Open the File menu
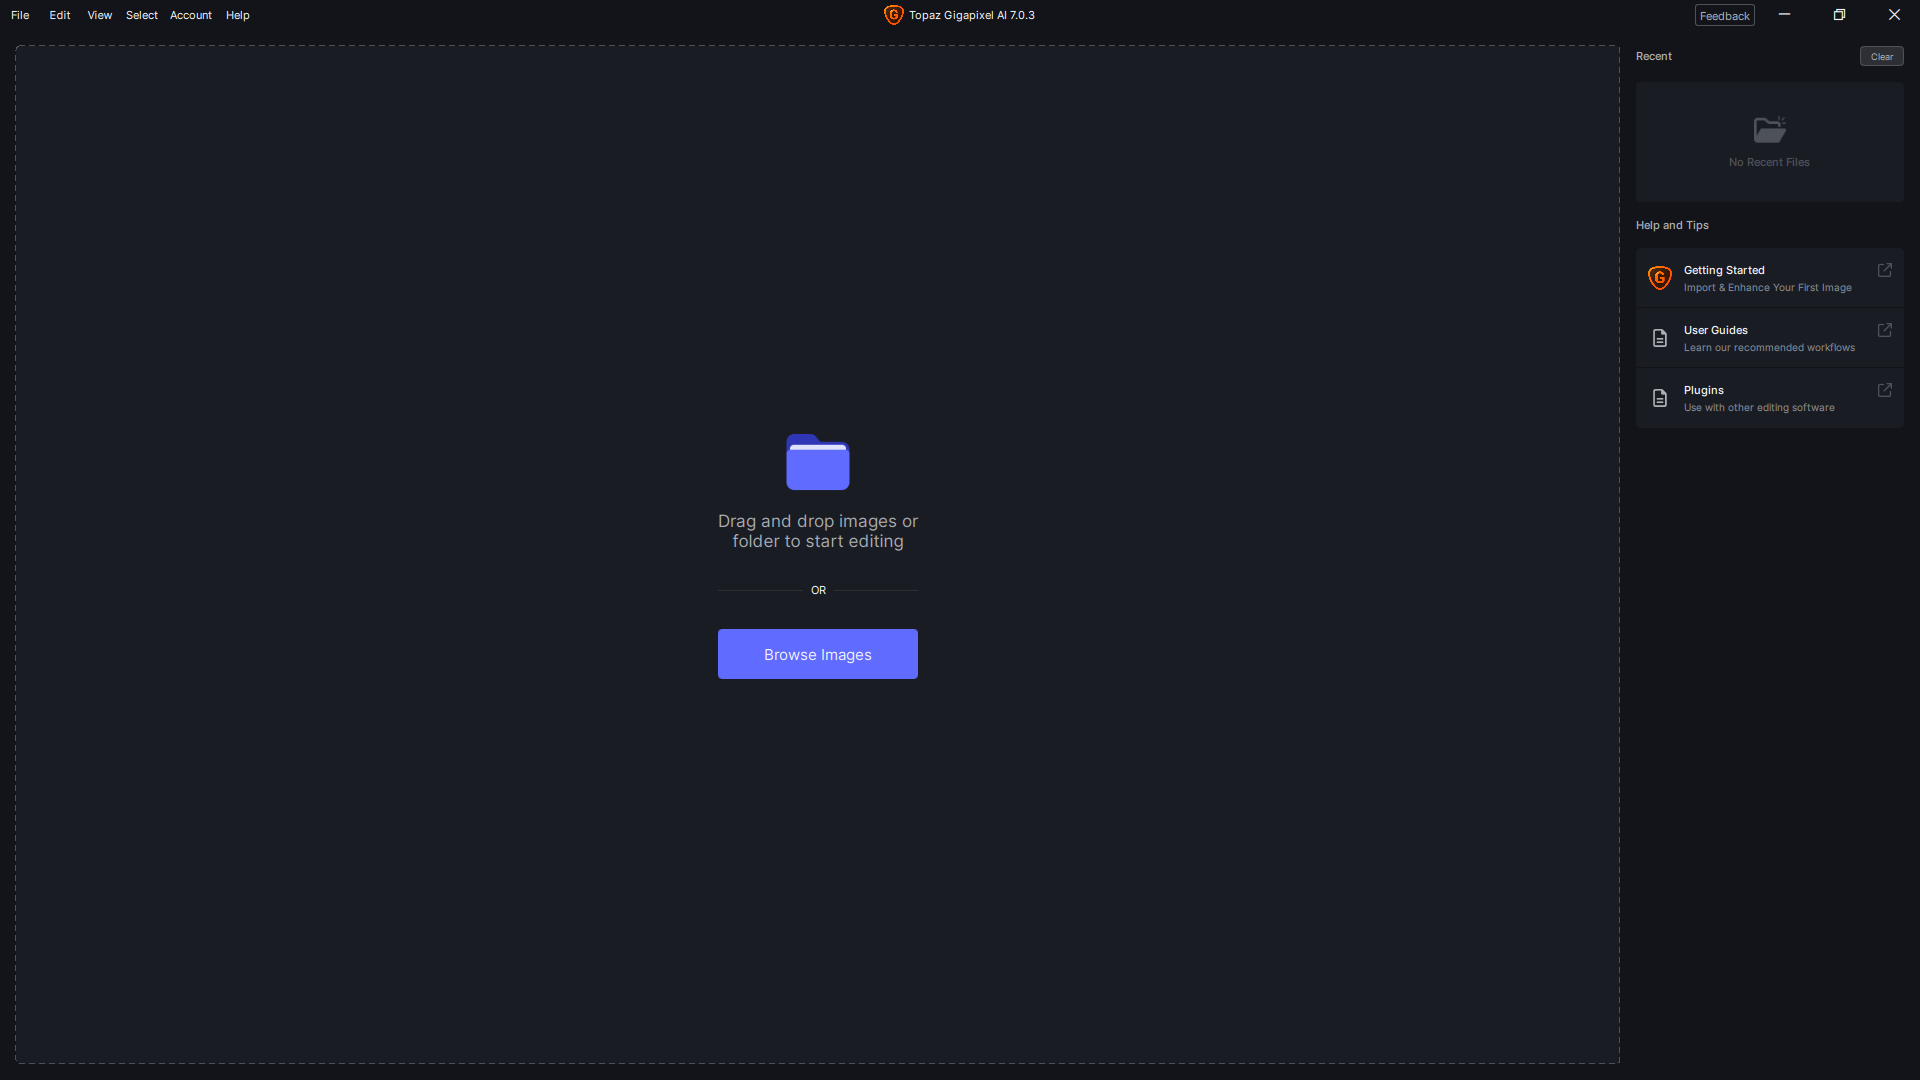The image size is (1920, 1080). (20, 15)
